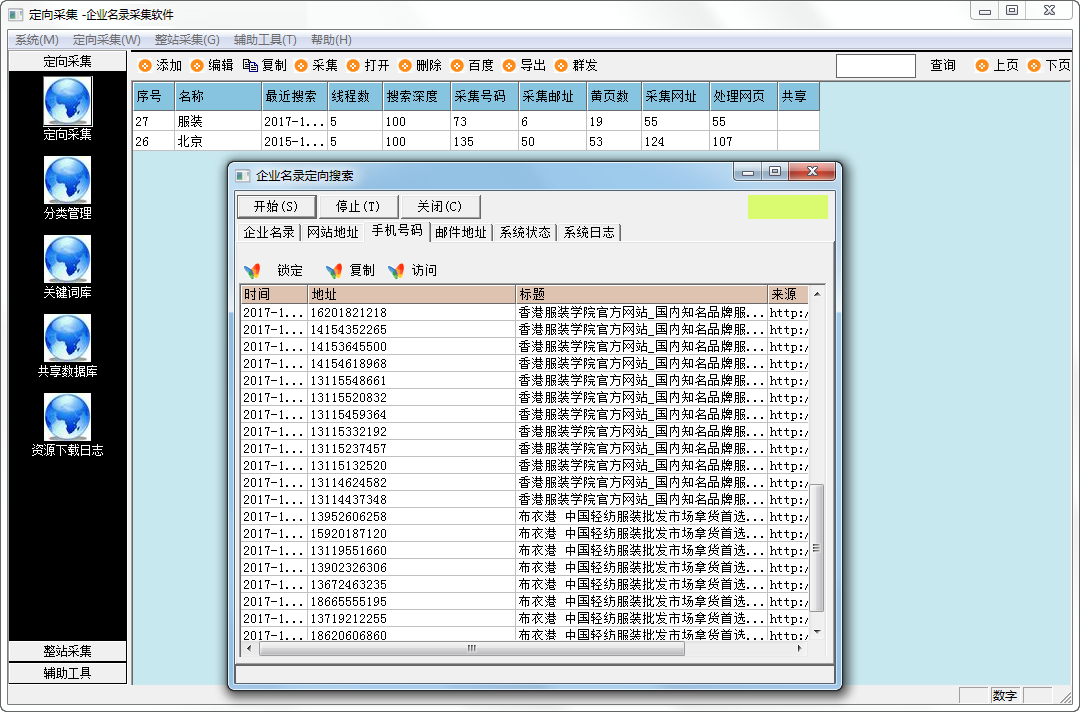Sort by 标题 column header
Screen dimensions: 1080x712
[641, 294]
